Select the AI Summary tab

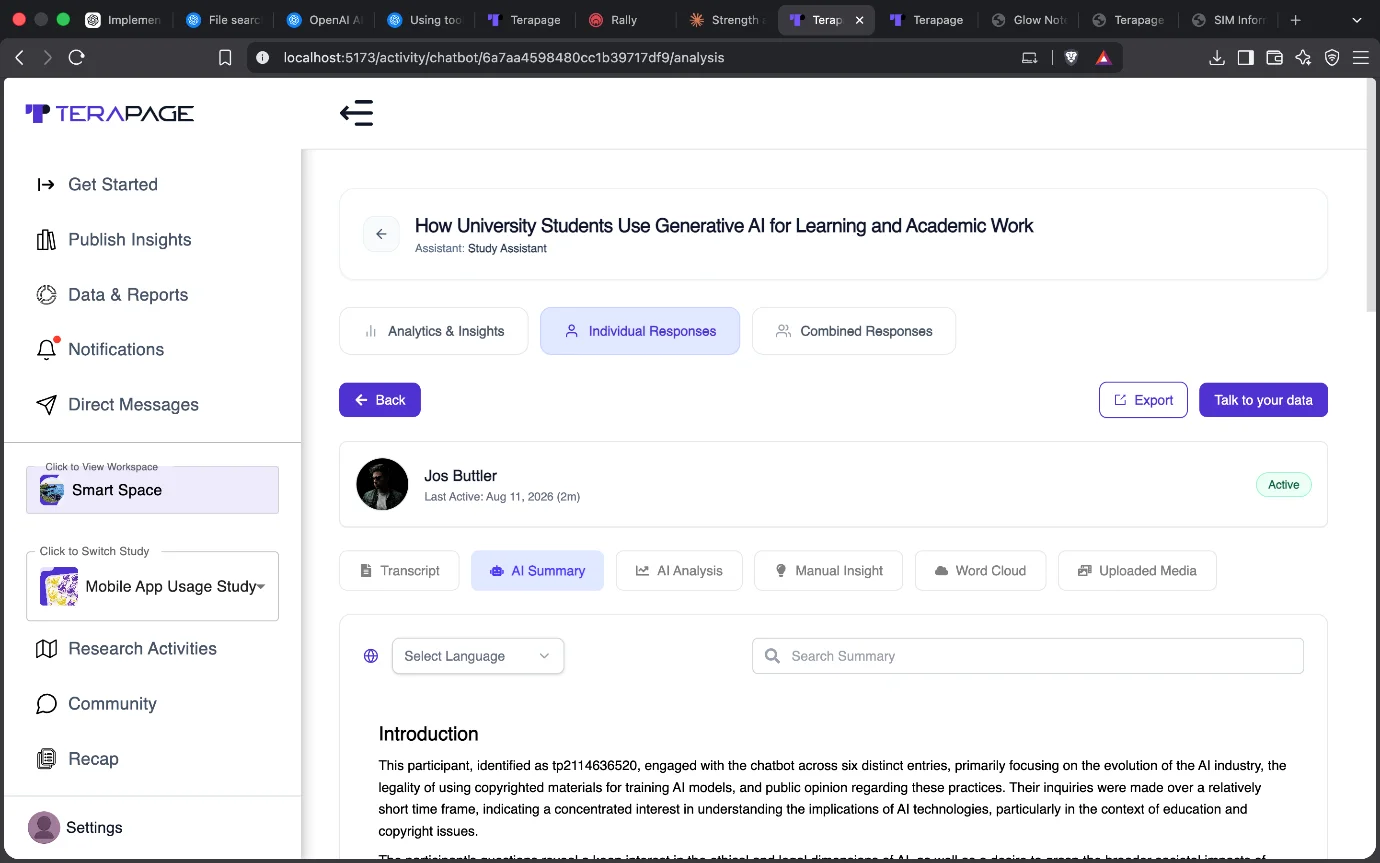[537, 571]
